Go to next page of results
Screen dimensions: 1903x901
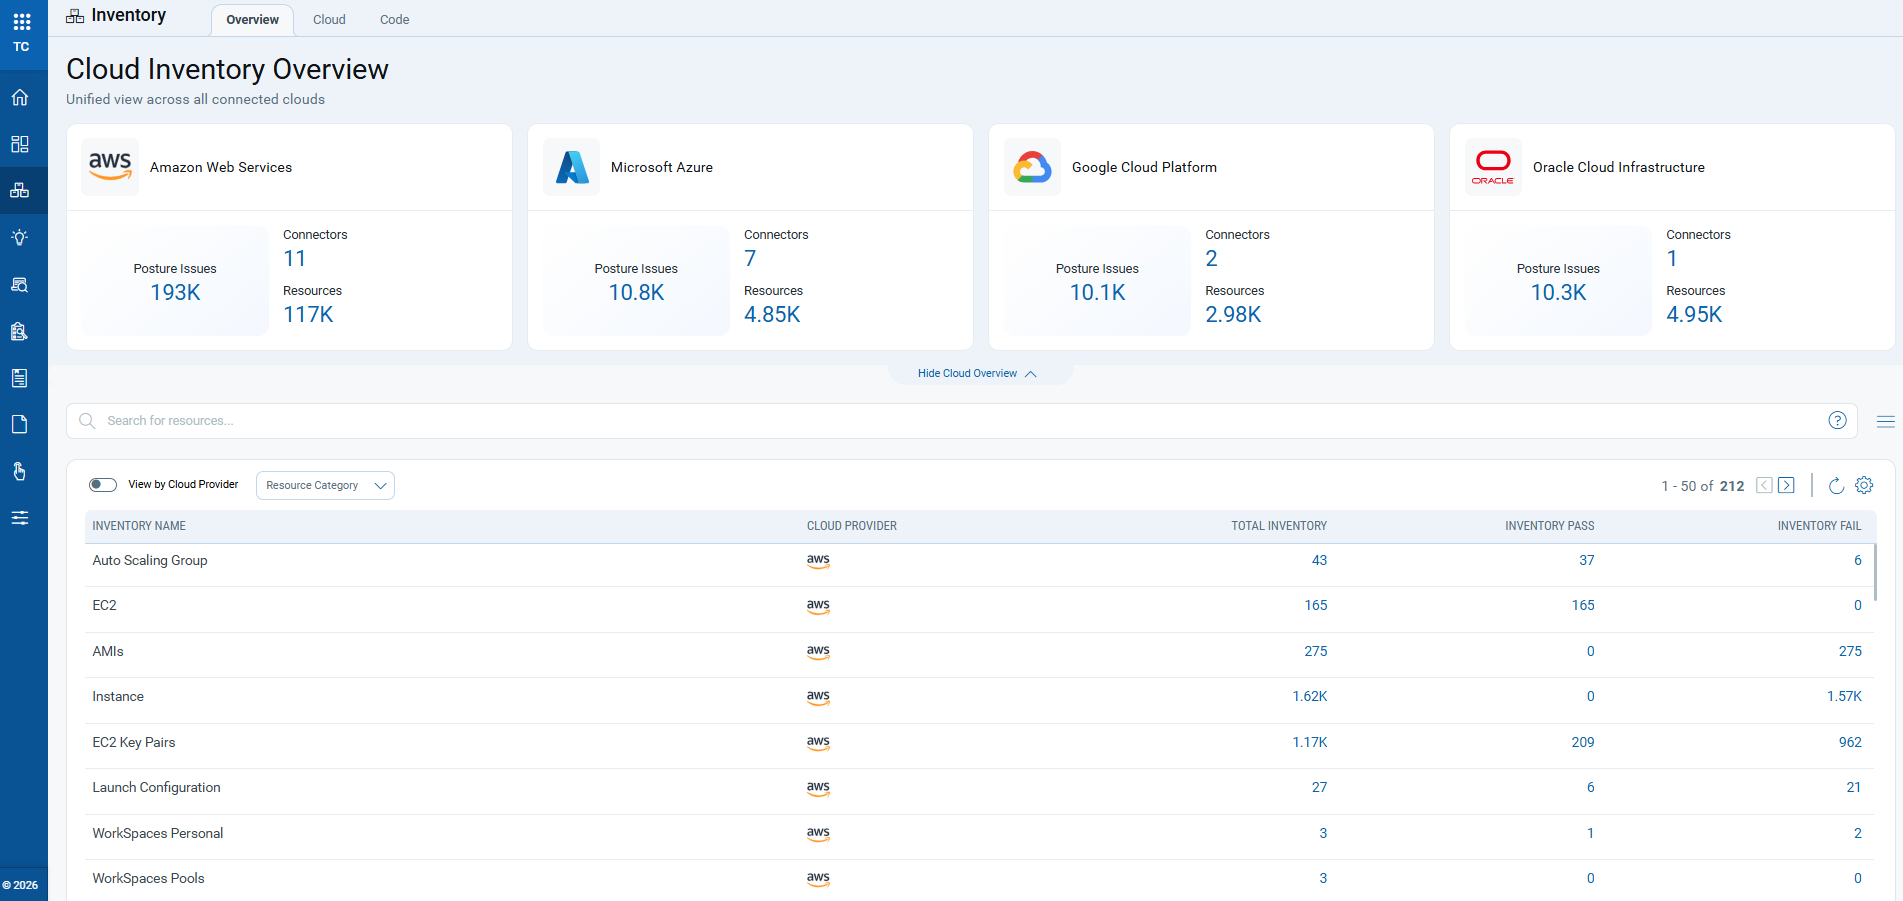(1787, 486)
